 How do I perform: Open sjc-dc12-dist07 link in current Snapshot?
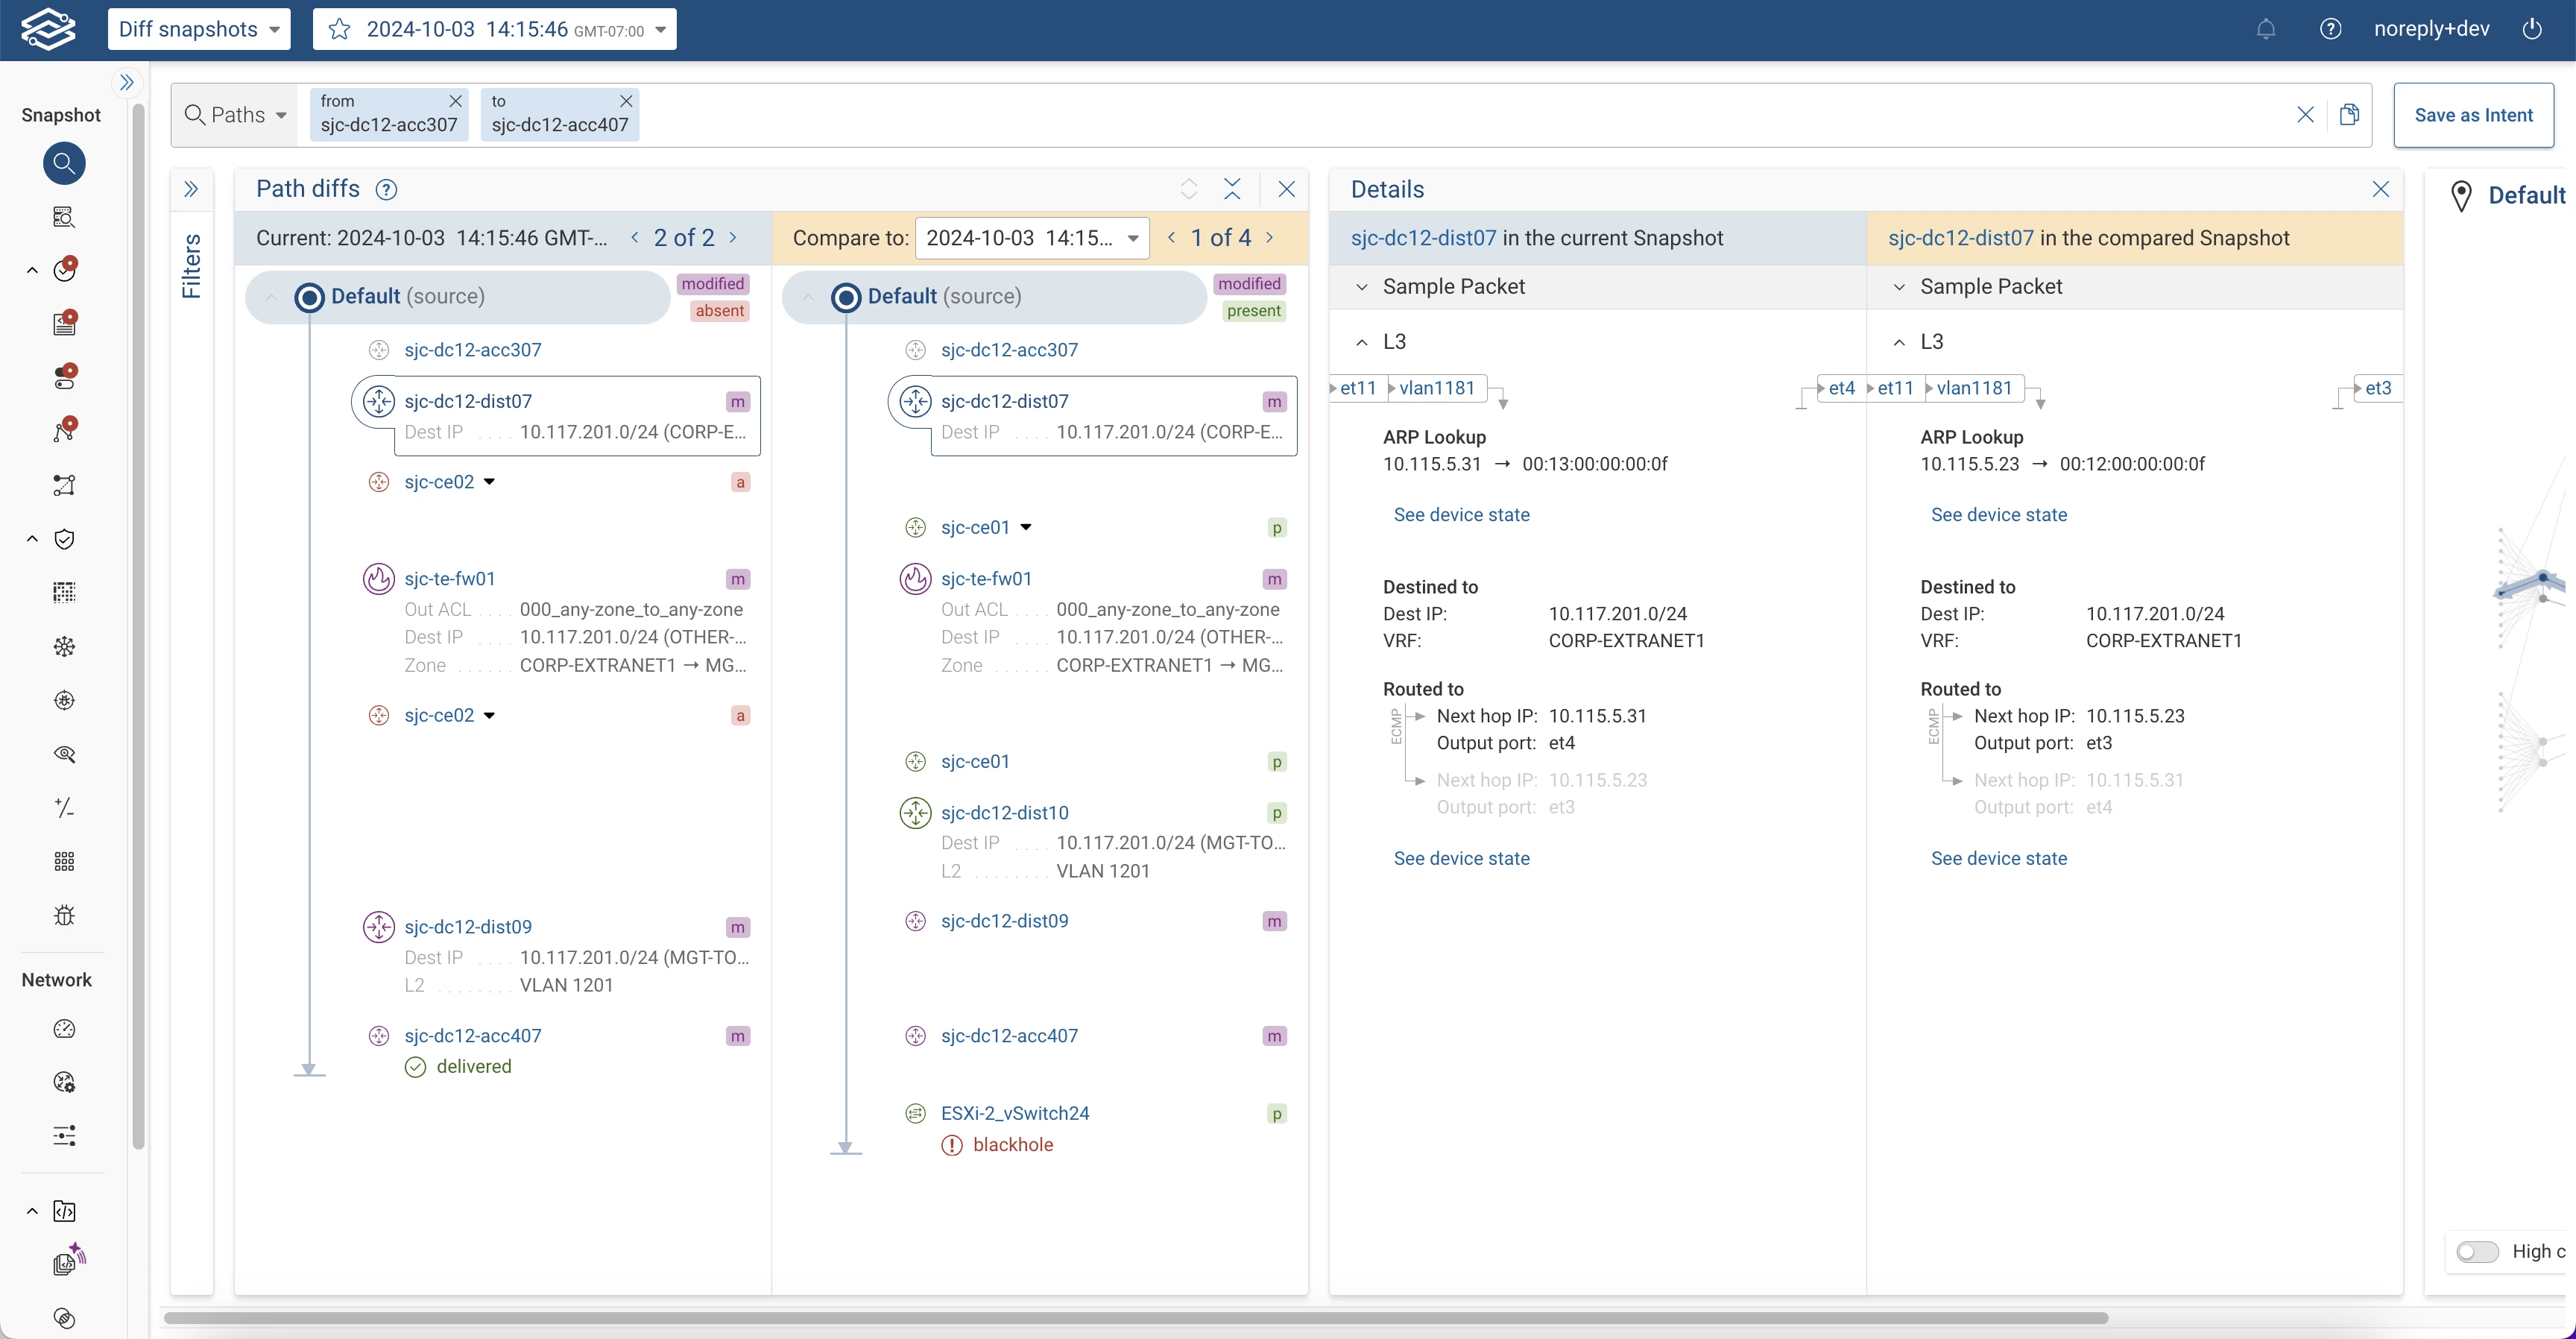coord(1423,238)
